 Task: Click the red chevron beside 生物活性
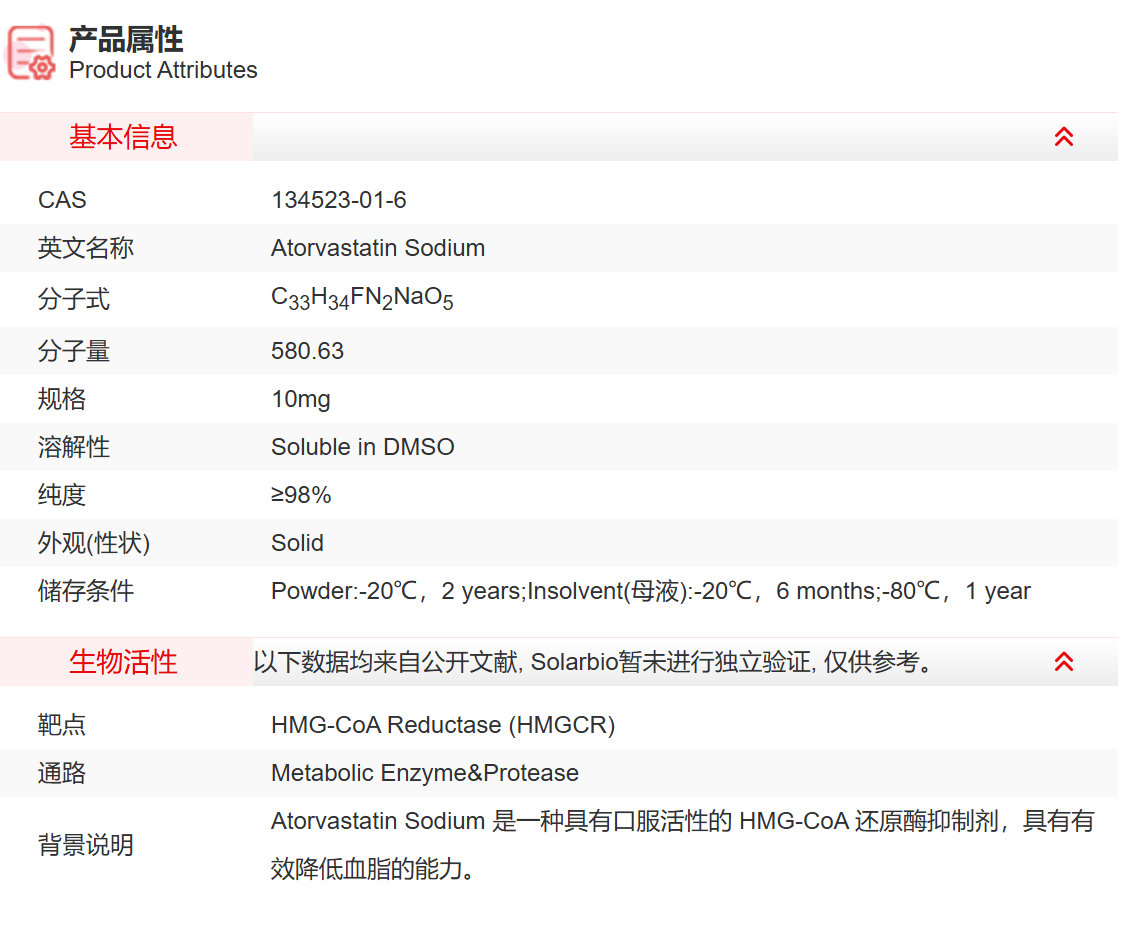1063,661
